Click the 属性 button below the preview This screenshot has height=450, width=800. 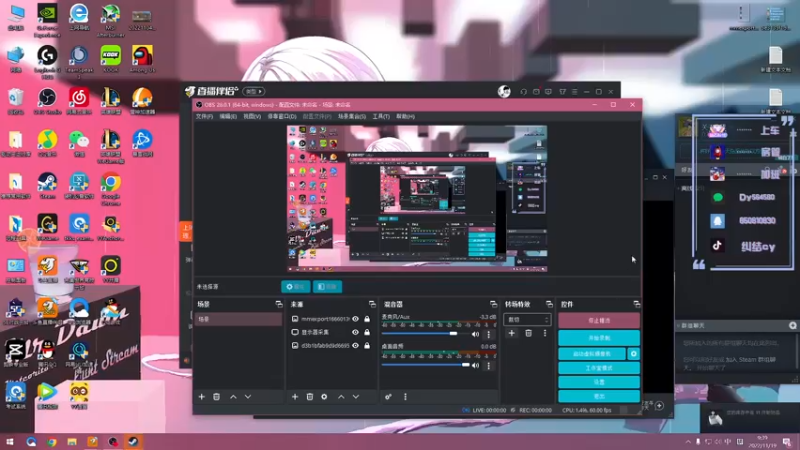[x=295, y=287]
